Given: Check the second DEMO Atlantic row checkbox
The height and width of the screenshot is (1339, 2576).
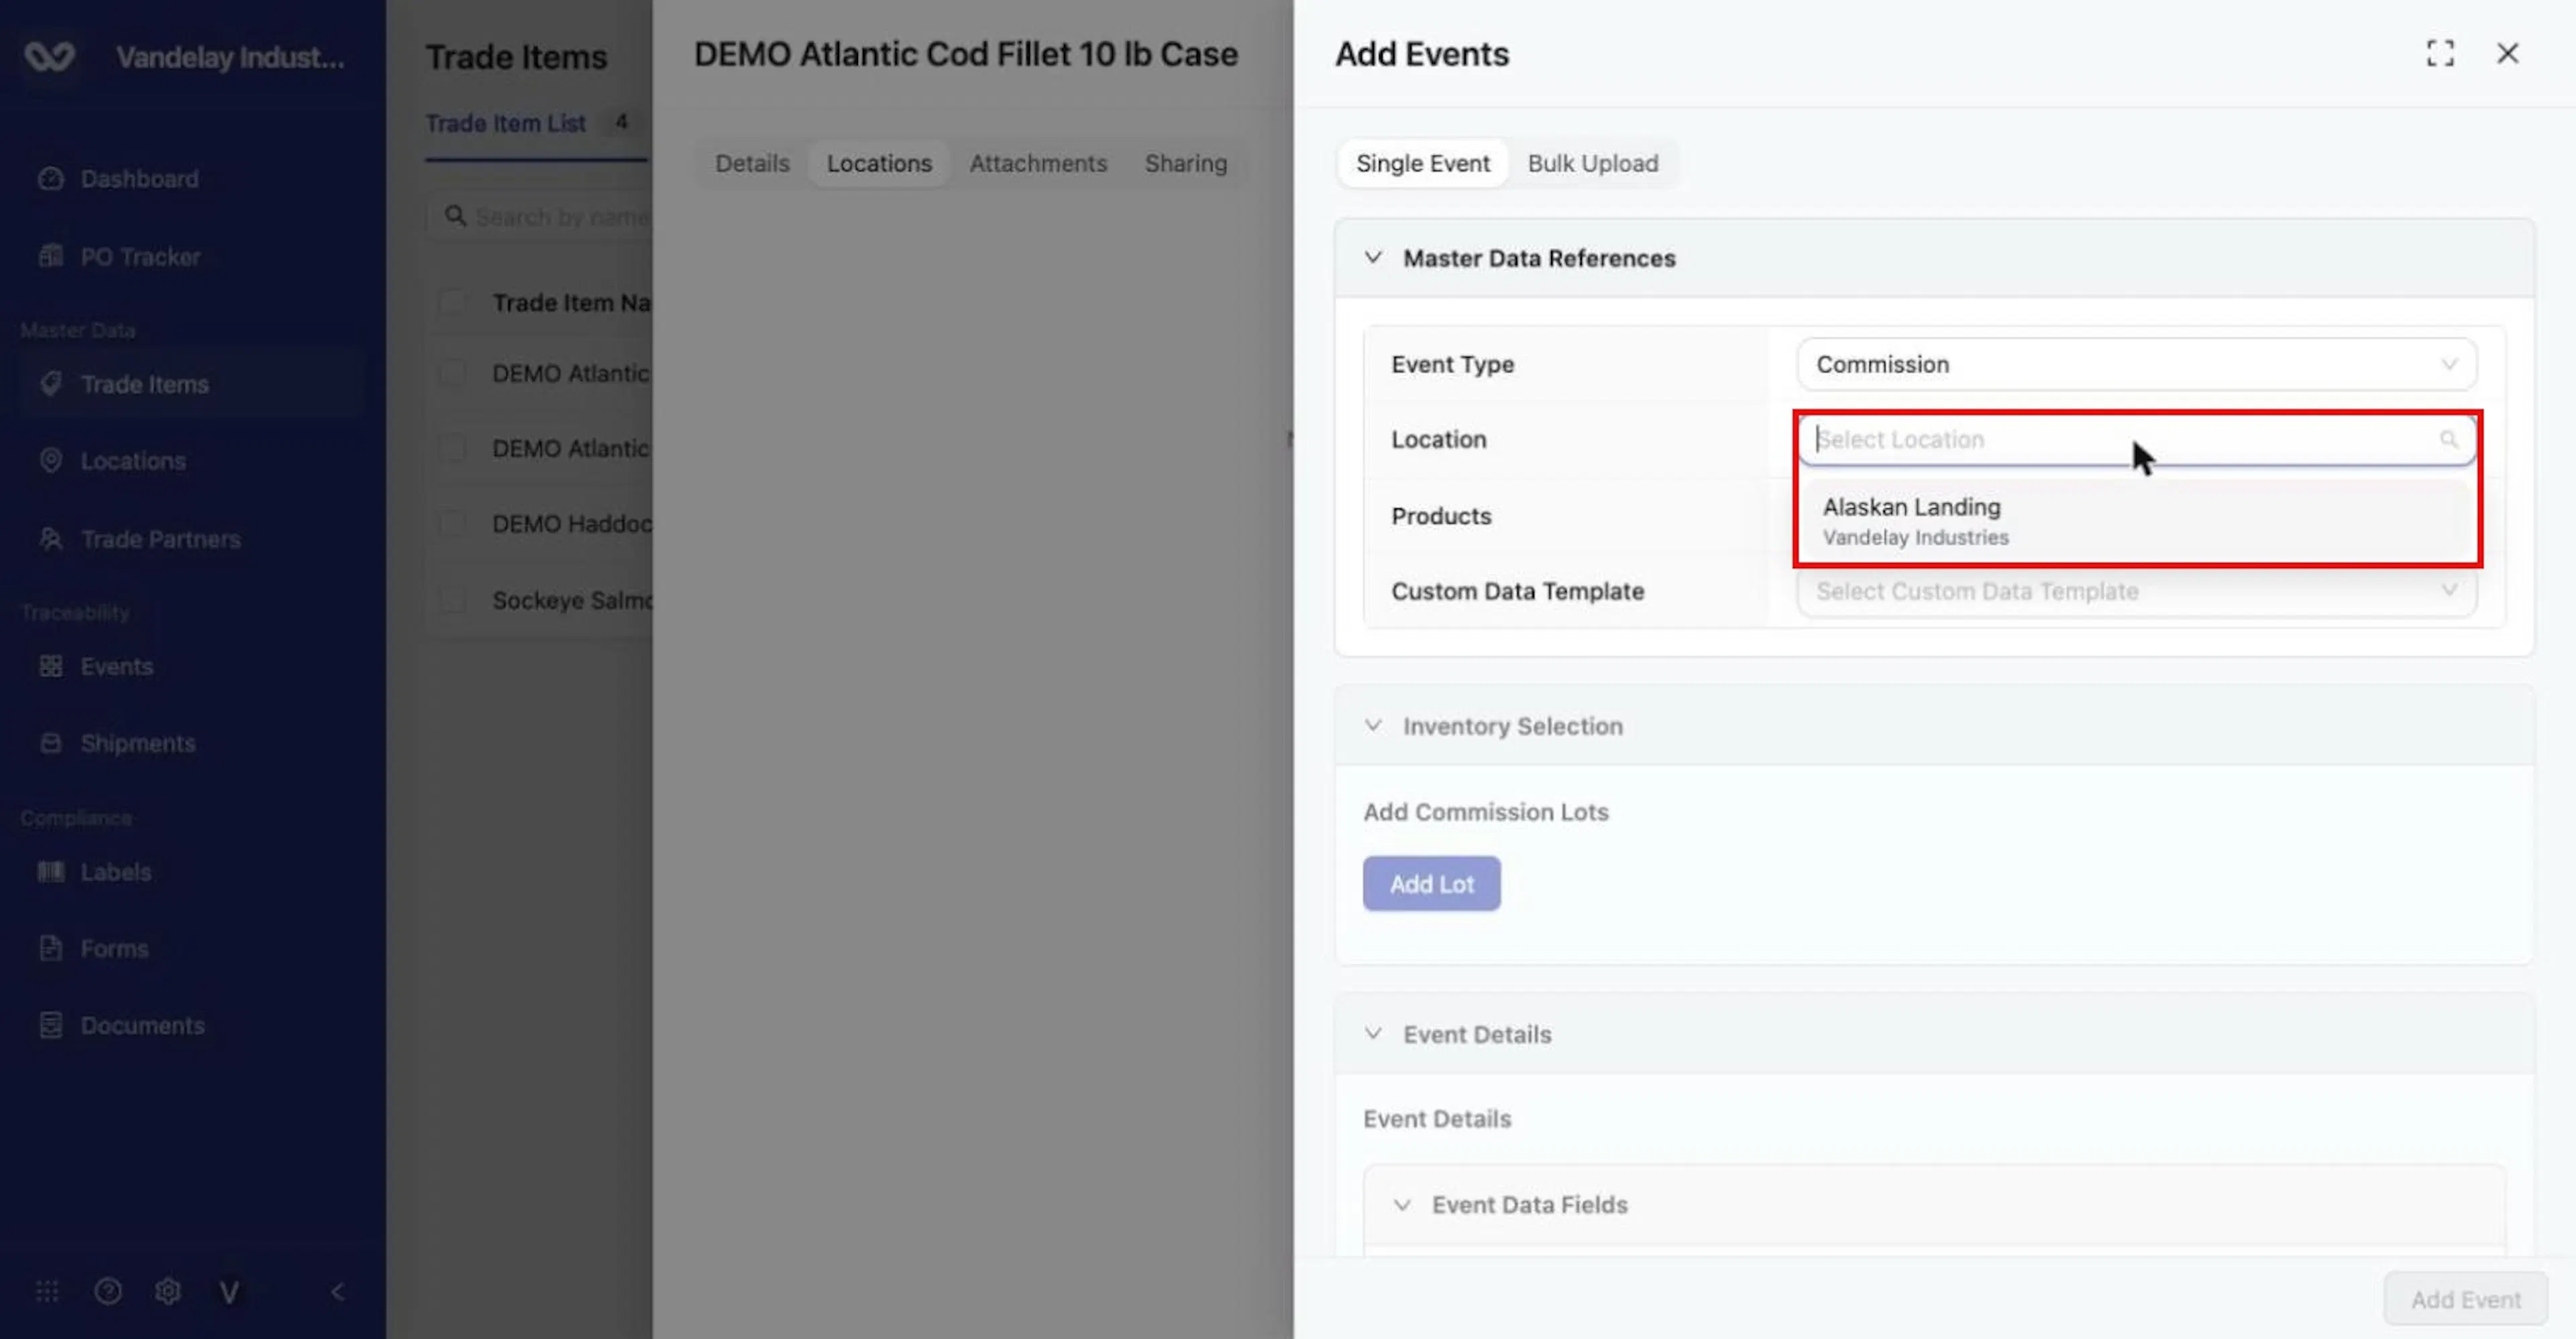Looking at the screenshot, I should (452, 448).
